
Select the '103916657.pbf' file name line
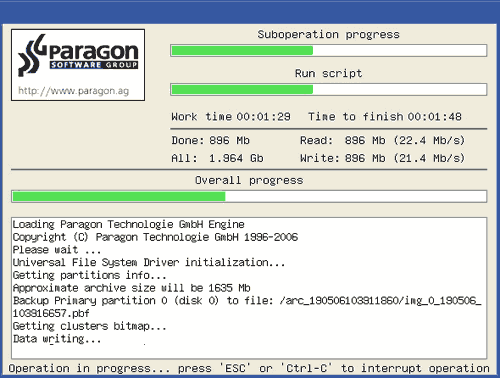pos(51,313)
